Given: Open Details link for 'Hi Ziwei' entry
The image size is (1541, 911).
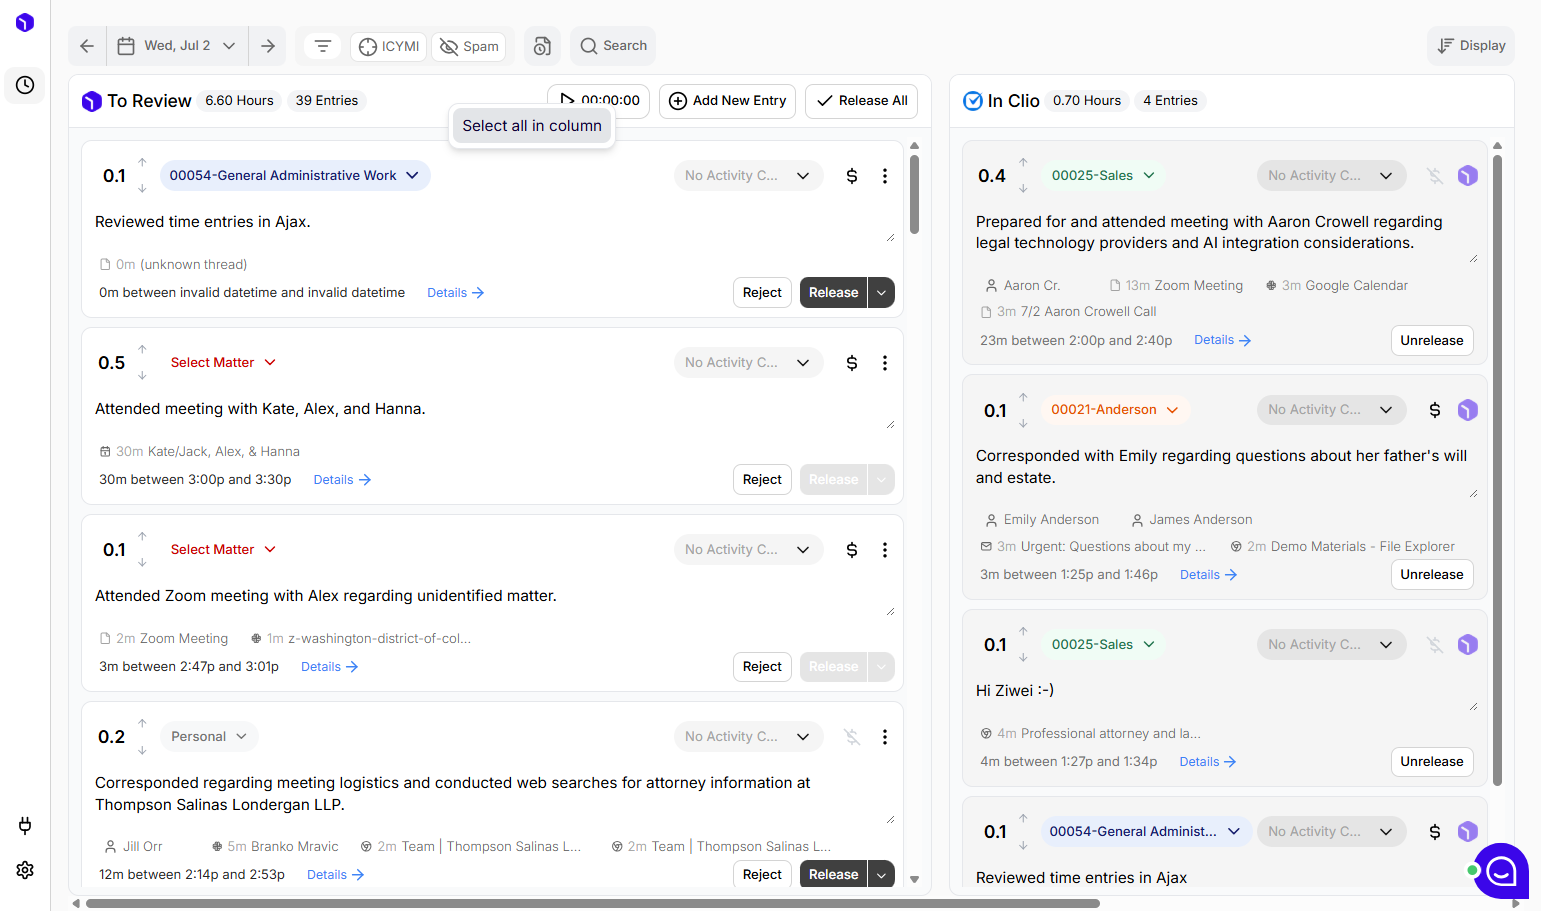Looking at the screenshot, I should coord(1208,762).
